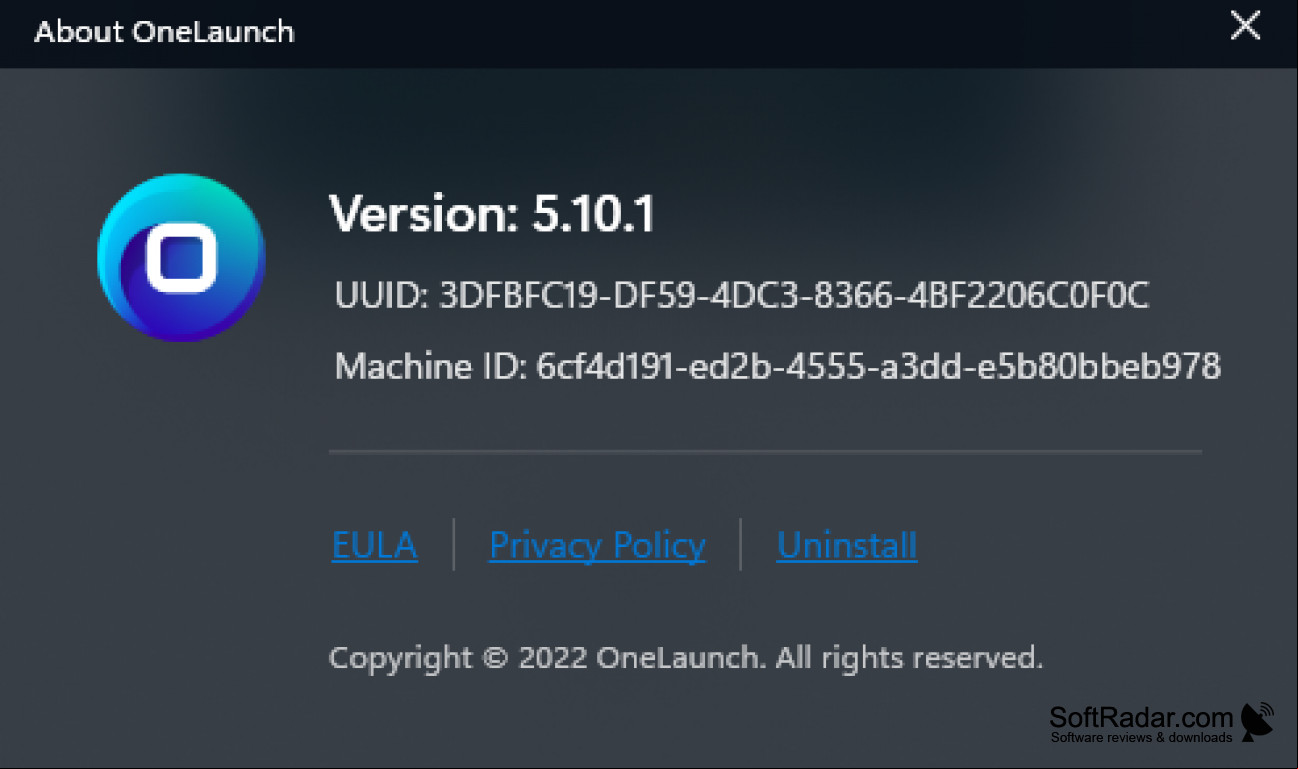The image size is (1298, 769).
Task: Click the 'UUID:' label
Action: (383, 296)
